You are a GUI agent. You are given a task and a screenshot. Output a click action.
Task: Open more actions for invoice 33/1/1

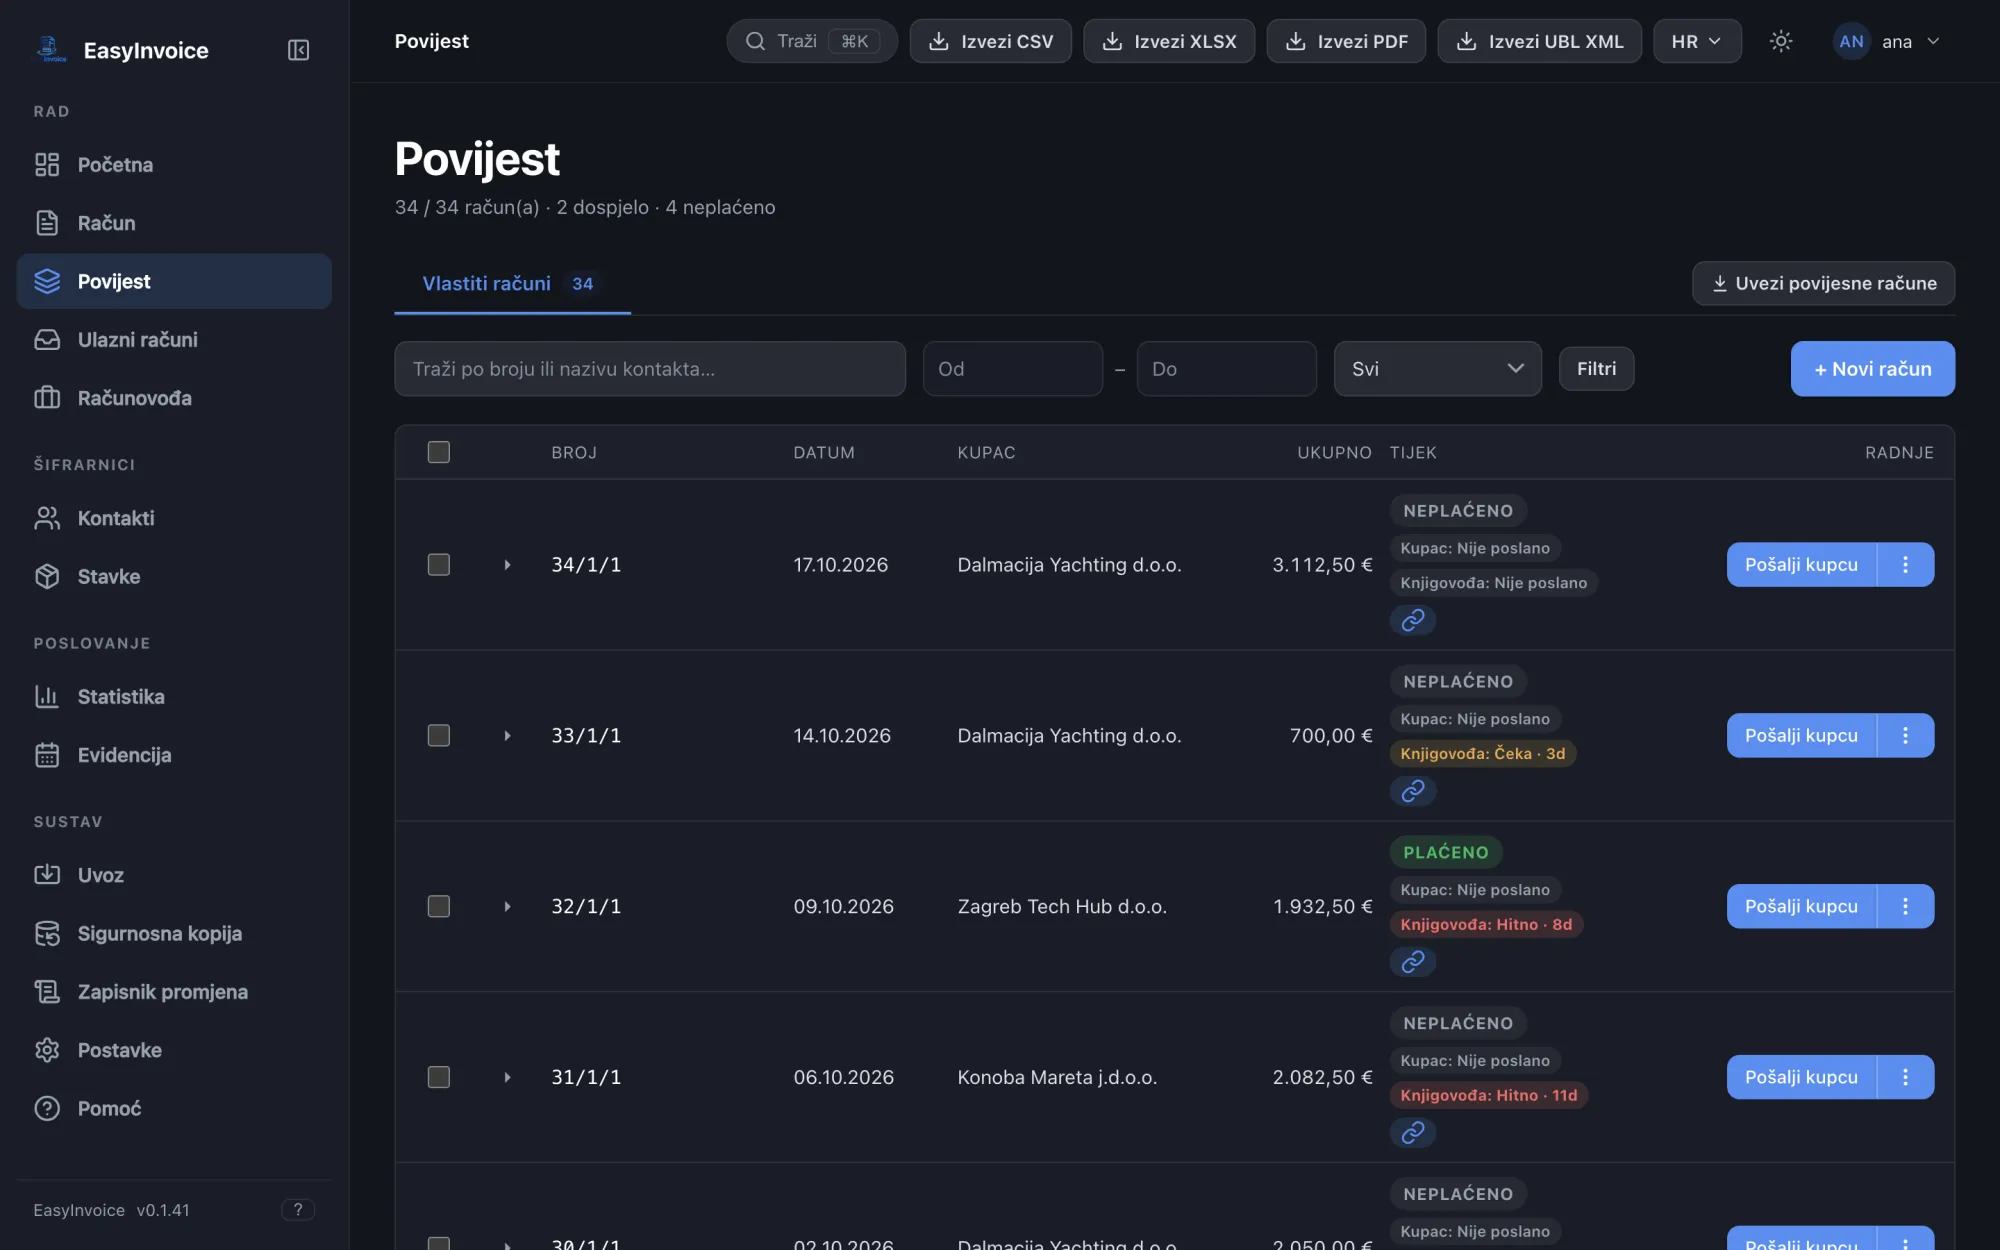coord(1906,736)
